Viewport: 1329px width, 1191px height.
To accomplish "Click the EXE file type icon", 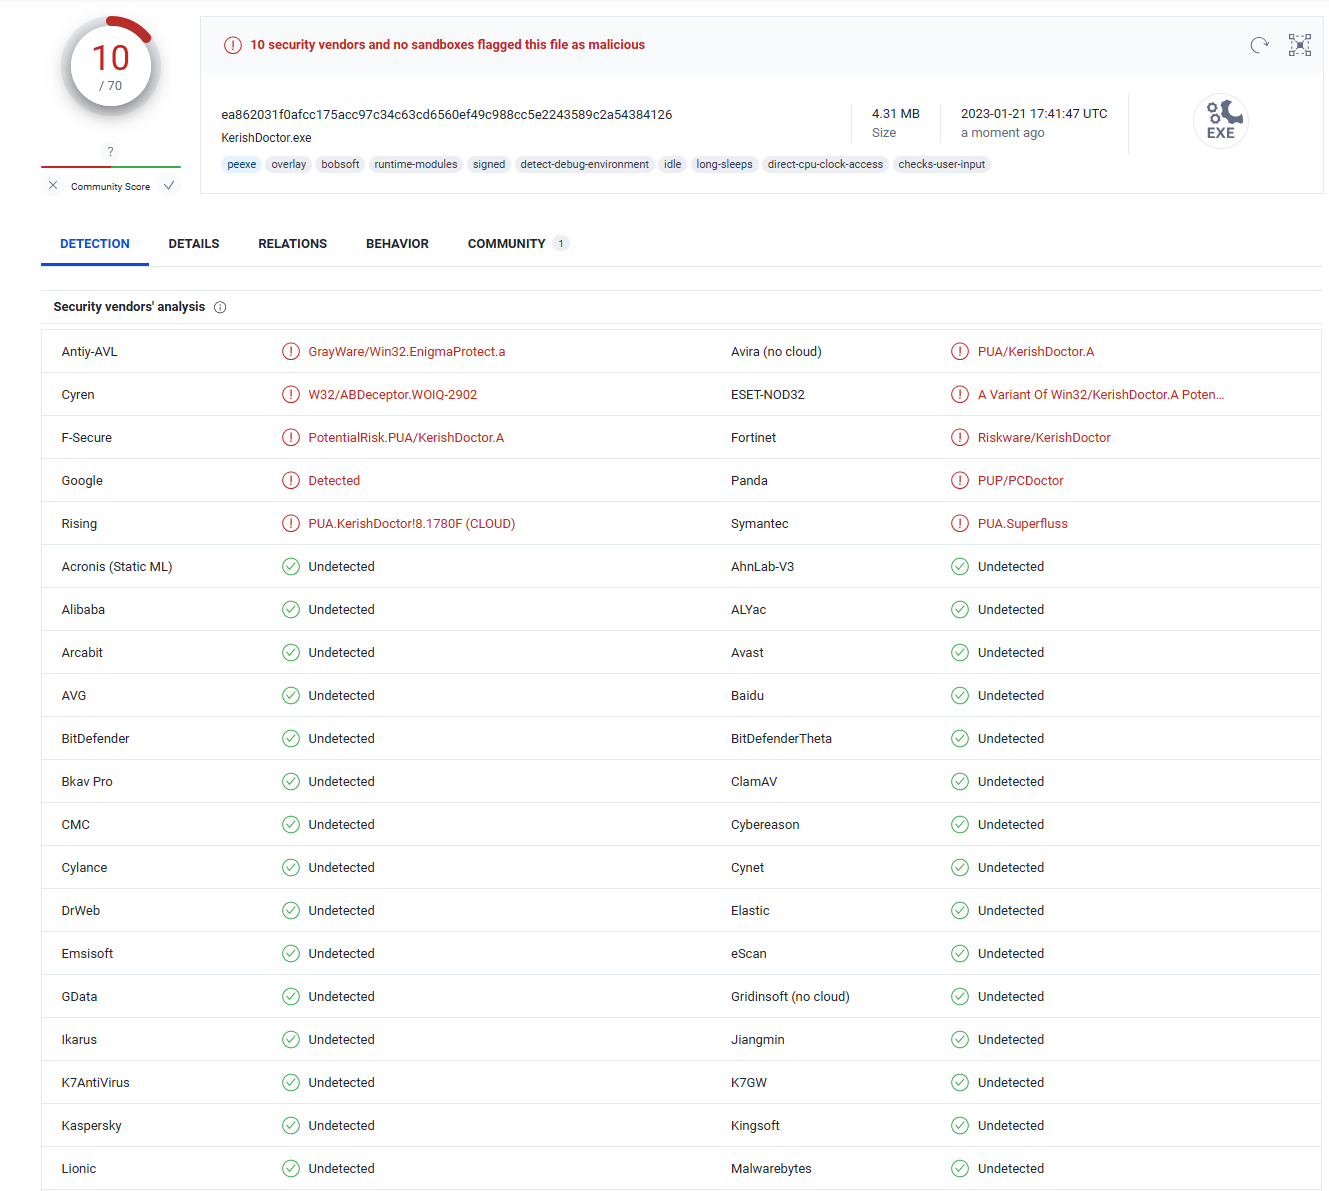I will [x=1221, y=121].
